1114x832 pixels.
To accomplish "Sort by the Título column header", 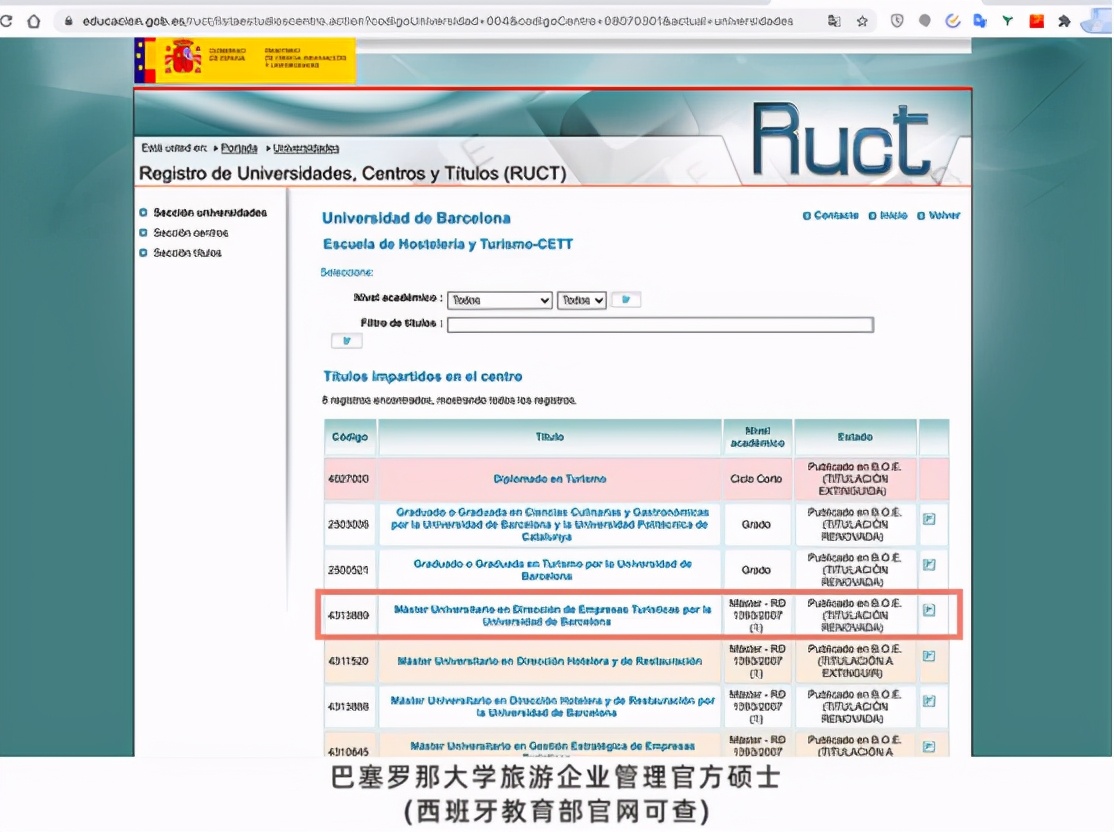I will pyautogui.click(x=550, y=437).
